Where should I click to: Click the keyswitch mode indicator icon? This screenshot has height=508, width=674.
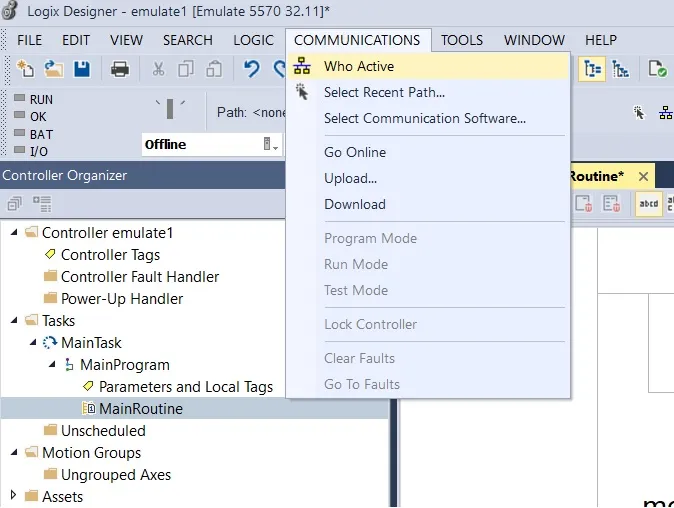coord(170,109)
